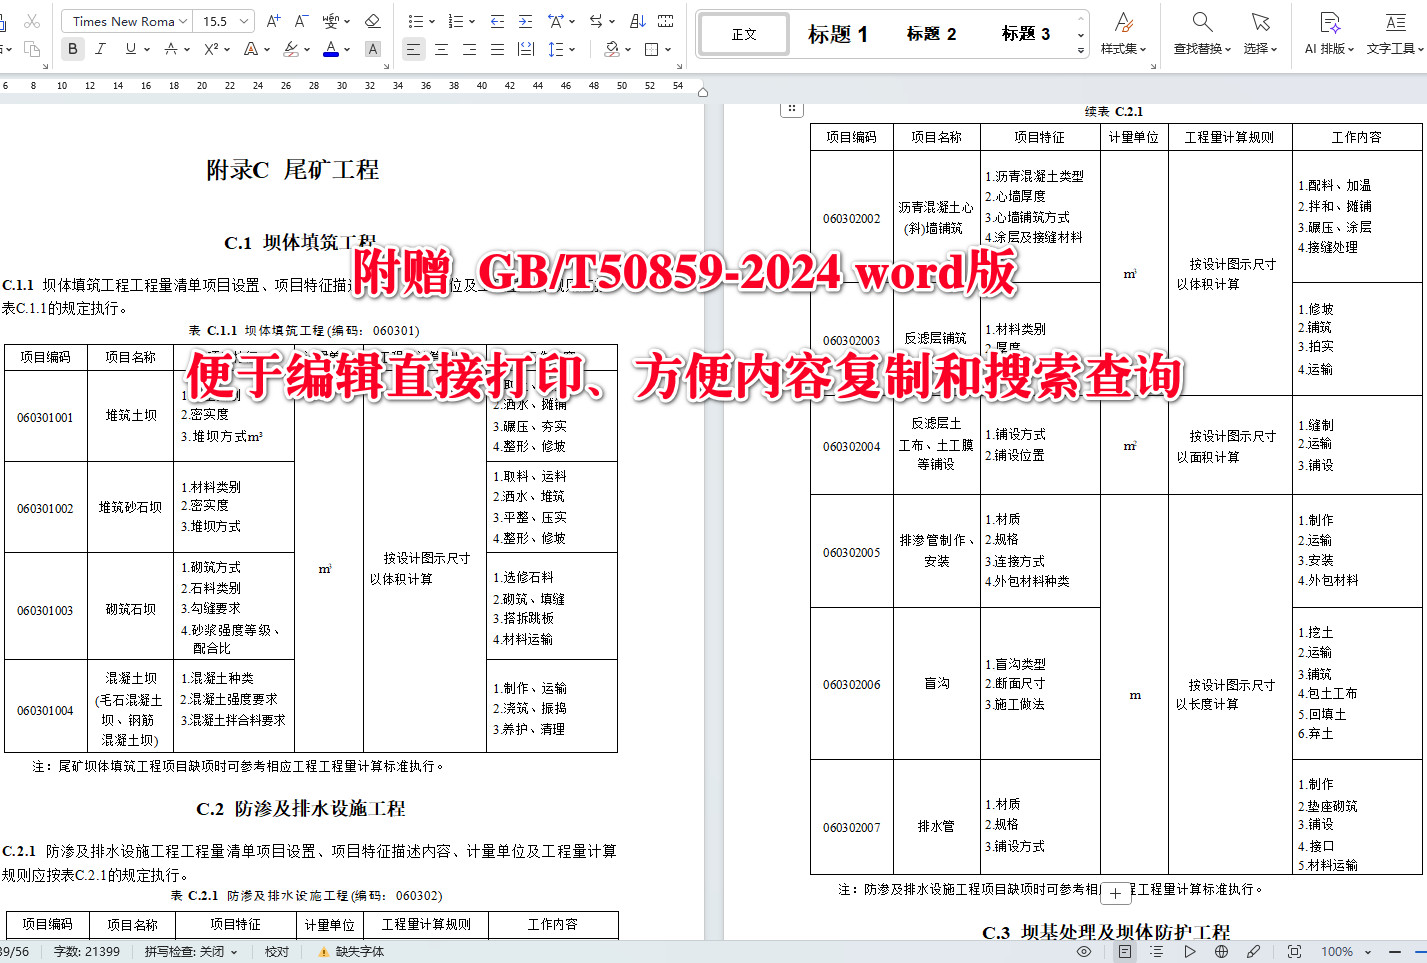Expand the Times New Roman font dropdown

coord(126,20)
